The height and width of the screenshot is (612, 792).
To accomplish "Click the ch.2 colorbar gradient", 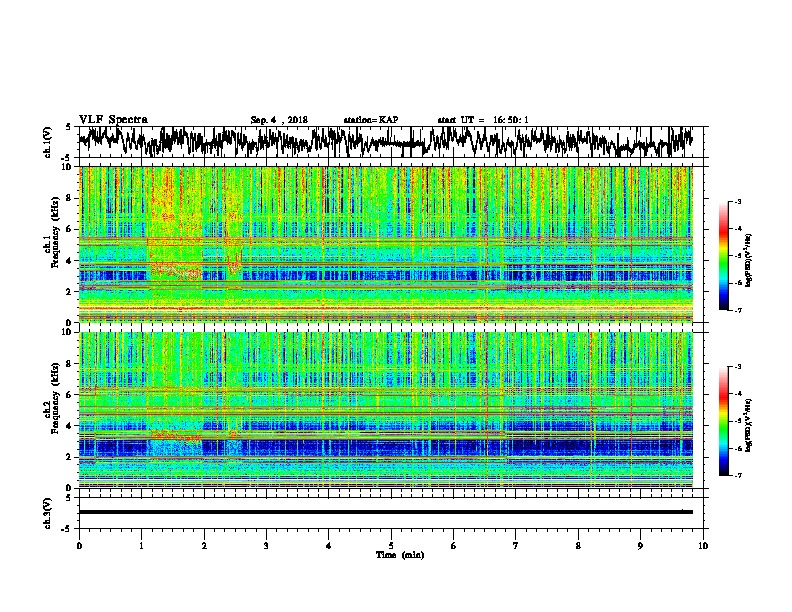I will tap(723, 421).
